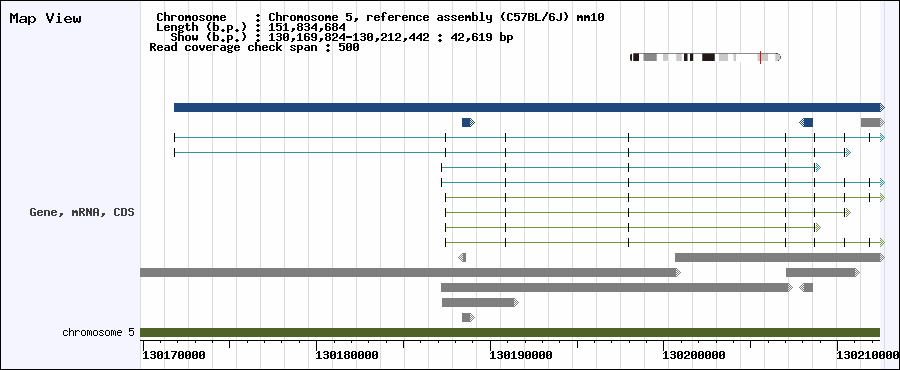Viewport: 900px width, 370px height.
Task: Click the Gene, mRNA, CDS track label
Action: [82, 212]
